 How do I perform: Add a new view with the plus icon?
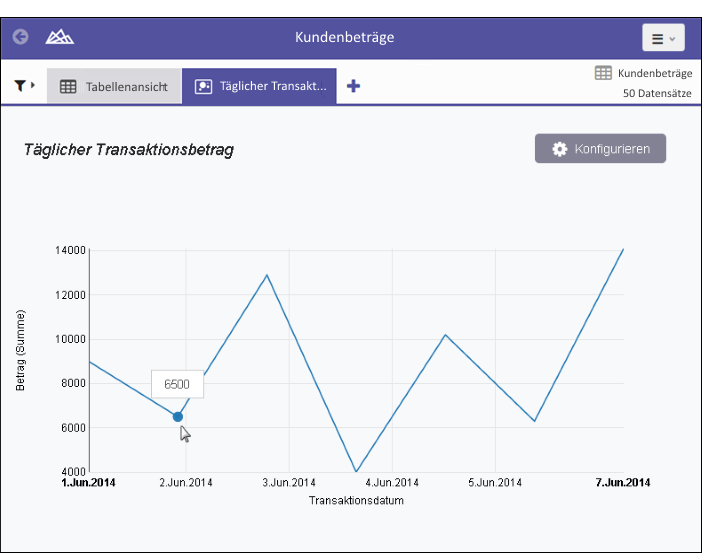353,86
